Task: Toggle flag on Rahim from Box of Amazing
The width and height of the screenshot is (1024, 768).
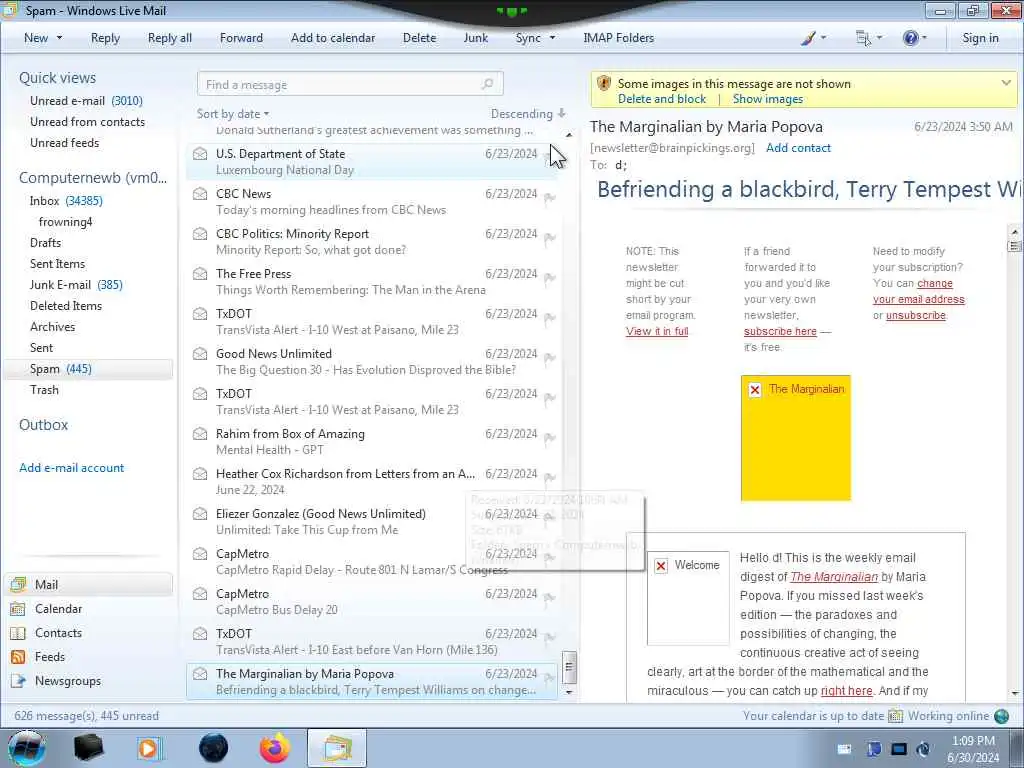Action: click(550, 438)
